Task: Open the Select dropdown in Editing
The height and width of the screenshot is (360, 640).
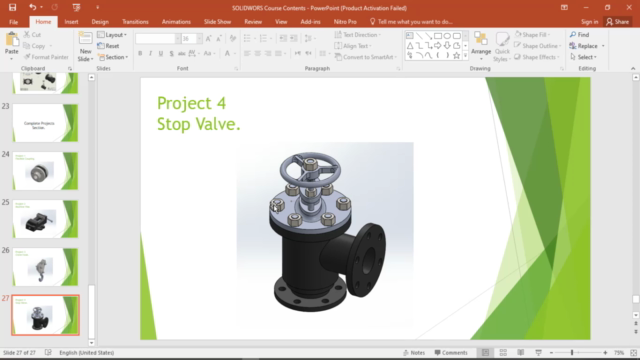Action: coord(583,57)
